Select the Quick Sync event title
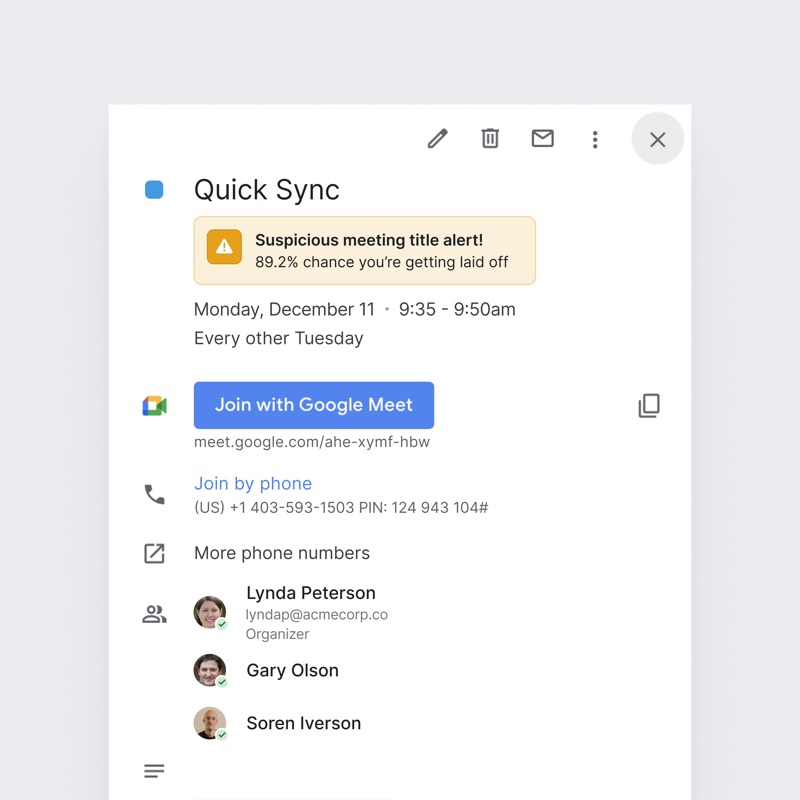 click(267, 190)
